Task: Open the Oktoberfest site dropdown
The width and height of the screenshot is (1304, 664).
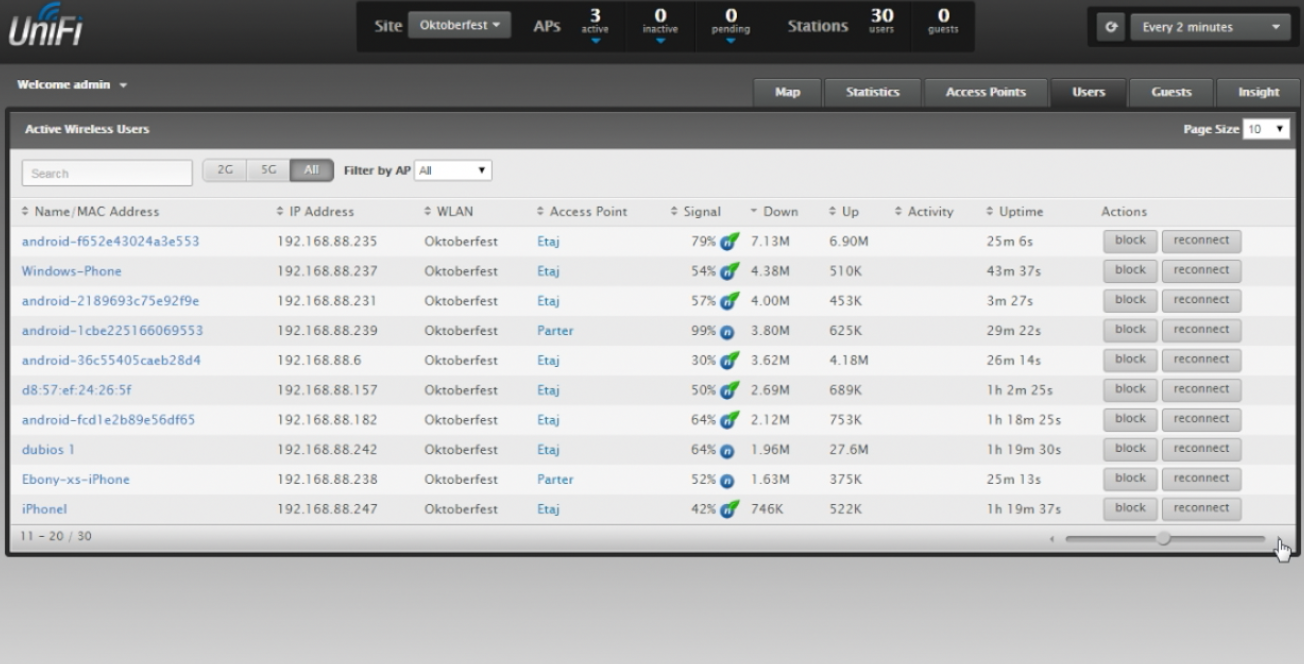Action: coord(459,25)
